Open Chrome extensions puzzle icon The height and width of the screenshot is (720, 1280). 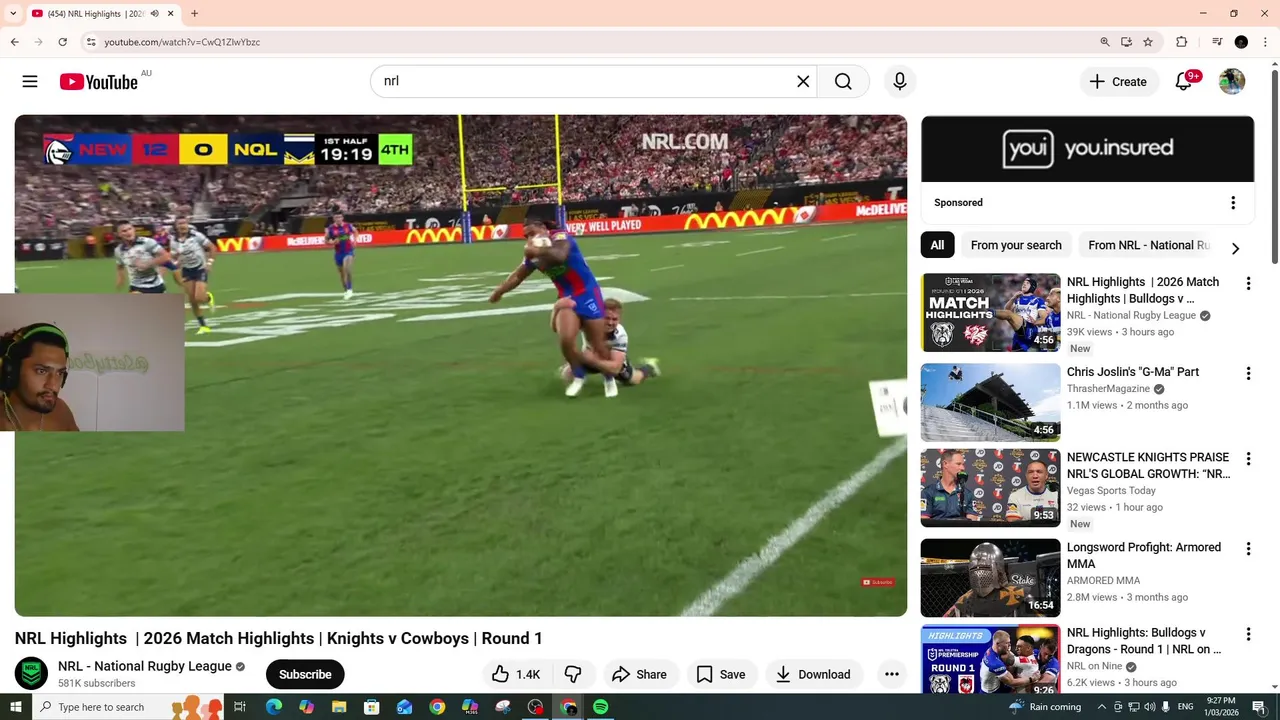pyautogui.click(x=1181, y=42)
